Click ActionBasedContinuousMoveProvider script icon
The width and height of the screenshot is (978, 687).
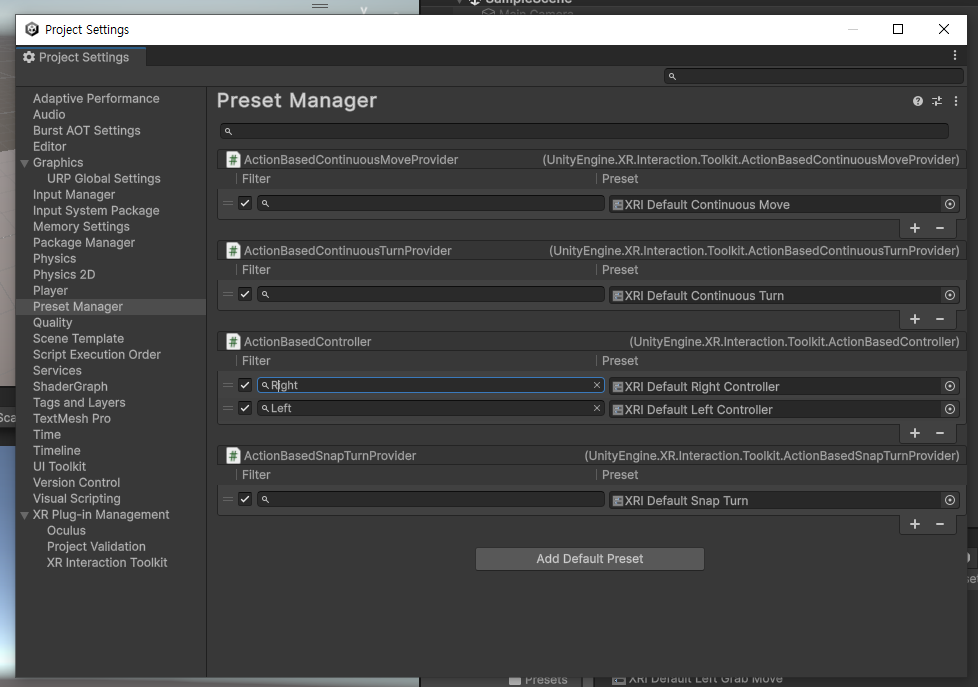coord(233,160)
